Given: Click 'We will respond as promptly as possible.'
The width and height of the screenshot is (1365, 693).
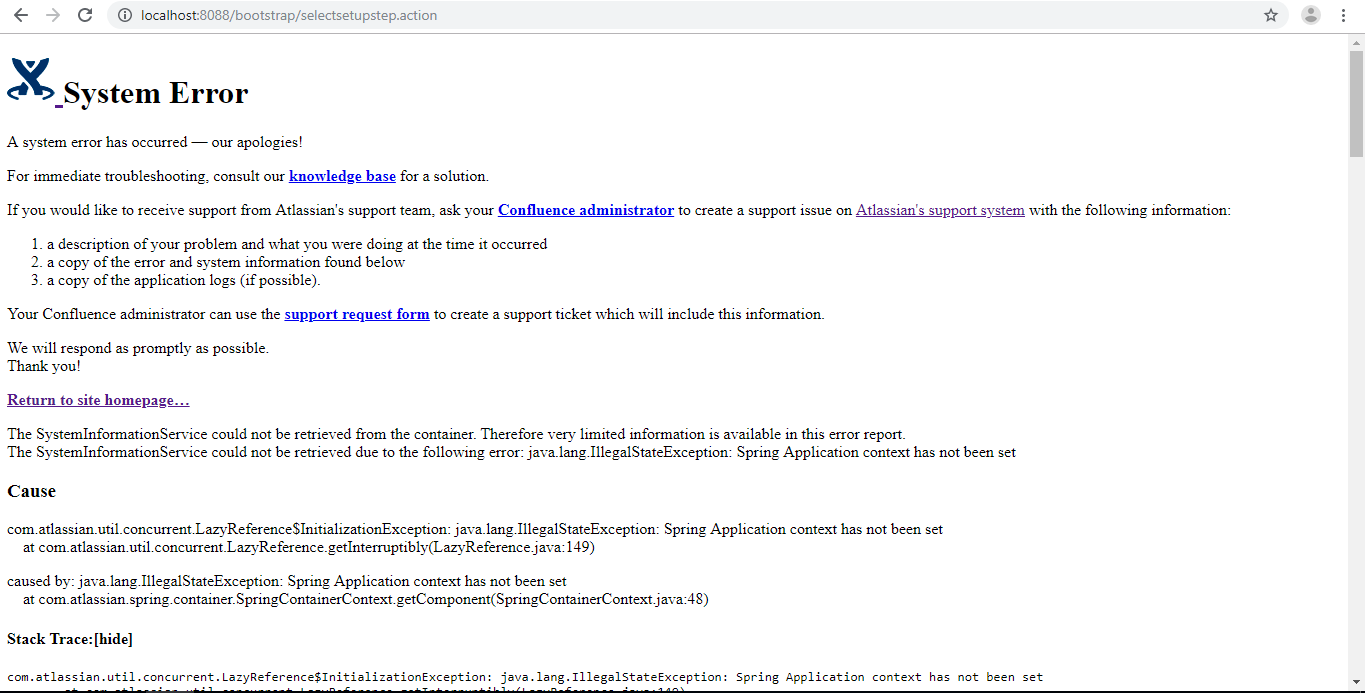Looking at the screenshot, I should tap(138, 348).
